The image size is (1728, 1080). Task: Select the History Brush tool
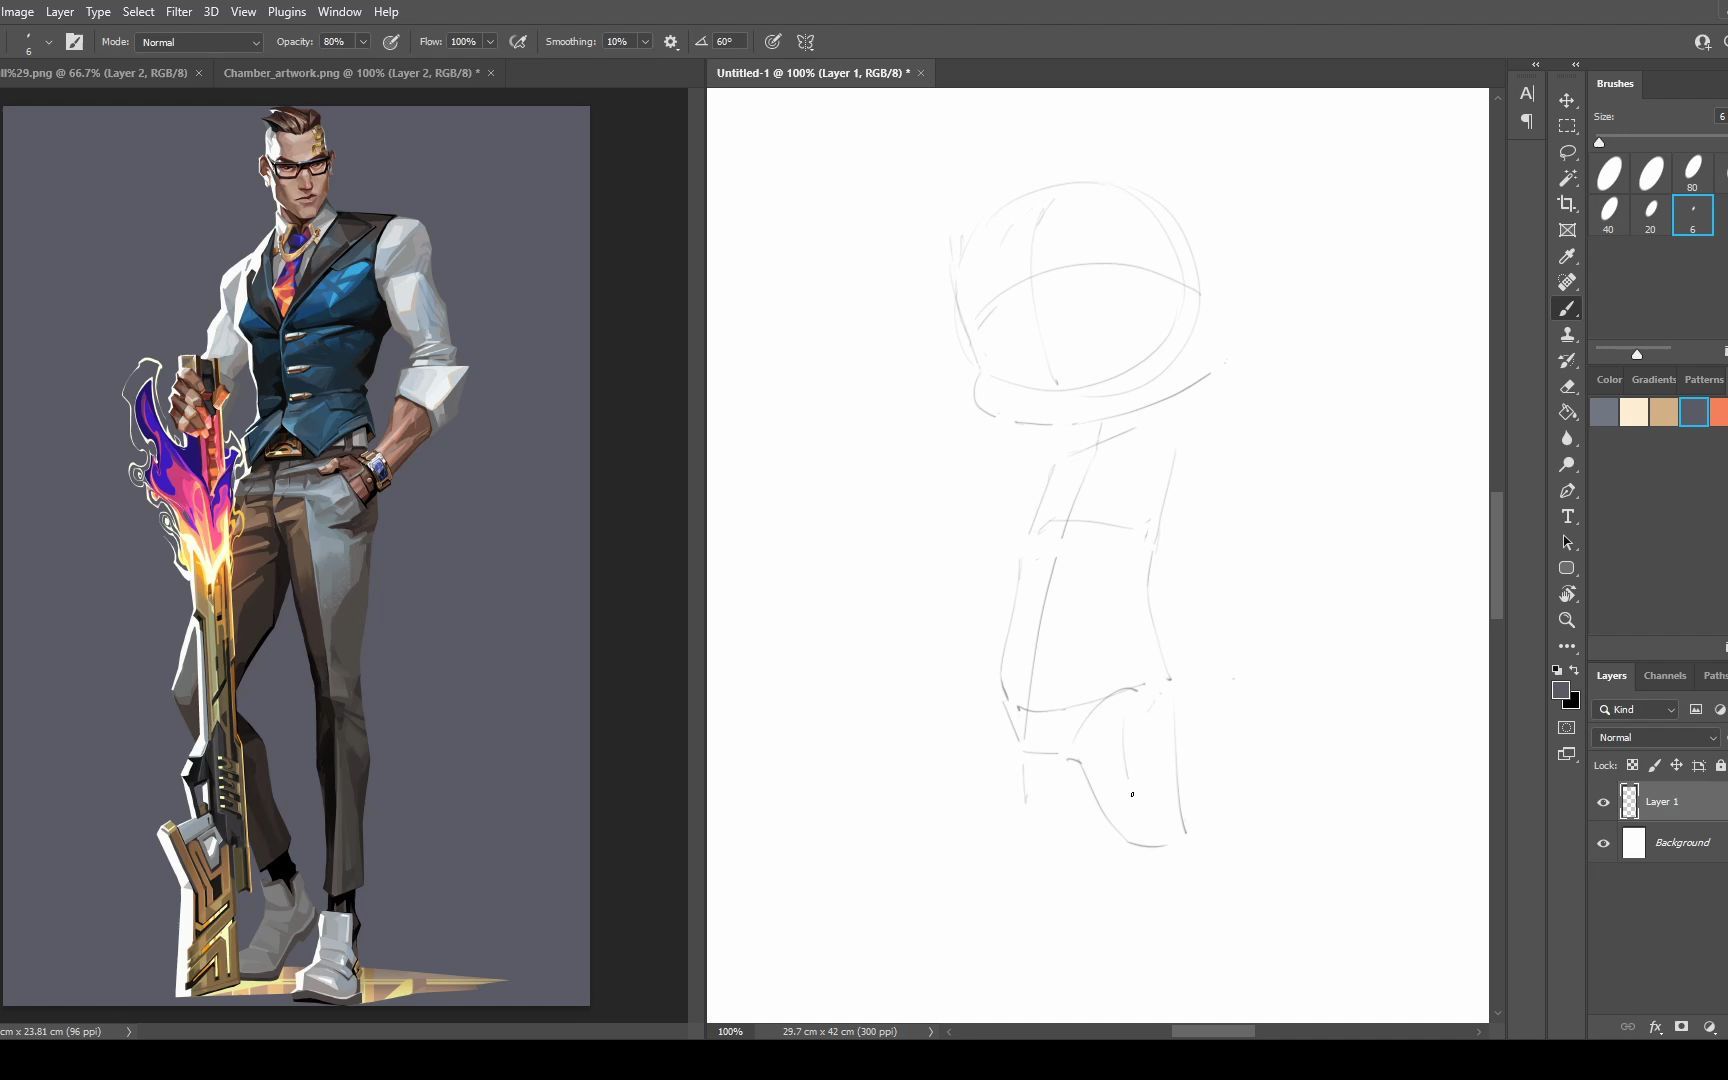(1567, 360)
